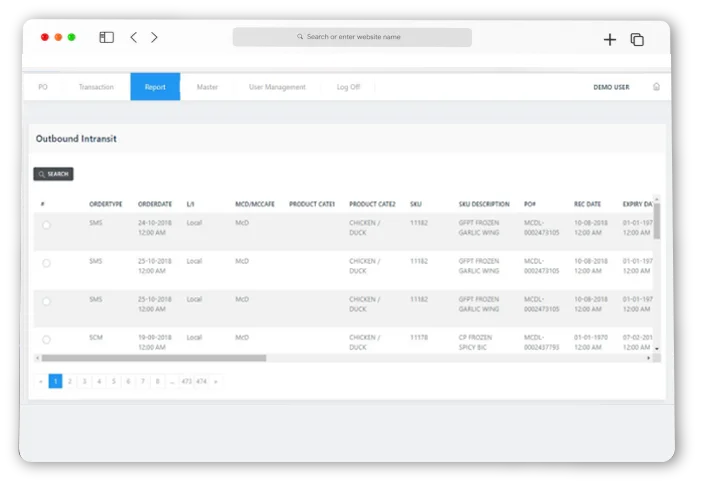
Task: Show tab overview icon in browser
Action: [x=637, y=40]
